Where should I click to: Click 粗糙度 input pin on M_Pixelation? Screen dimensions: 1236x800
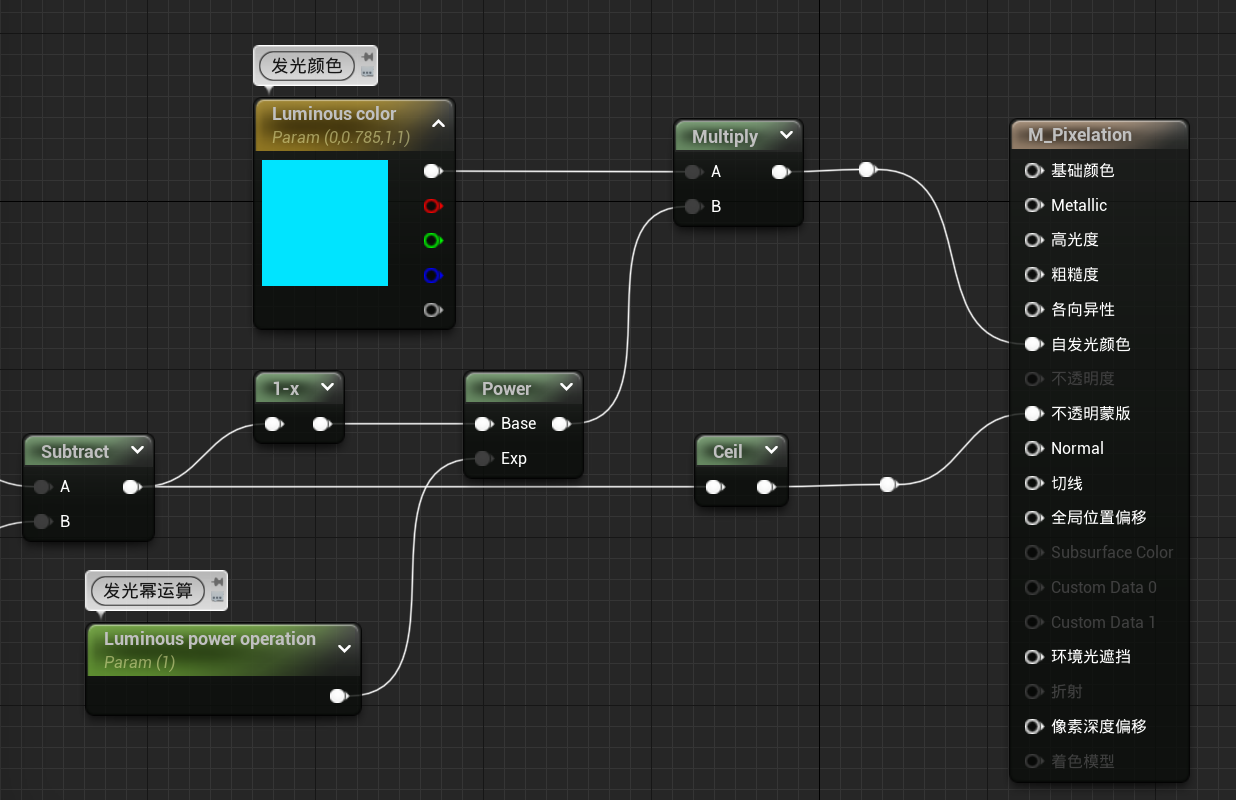1034,275
